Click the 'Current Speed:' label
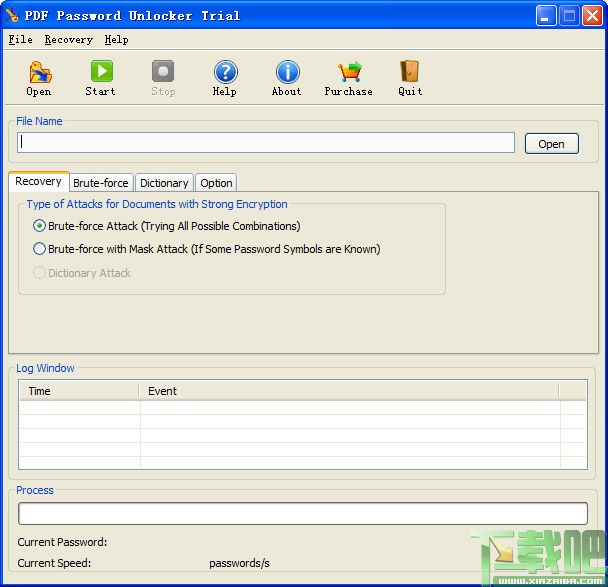Viewport: 608px width, 587px height. (x=54, y=563)
